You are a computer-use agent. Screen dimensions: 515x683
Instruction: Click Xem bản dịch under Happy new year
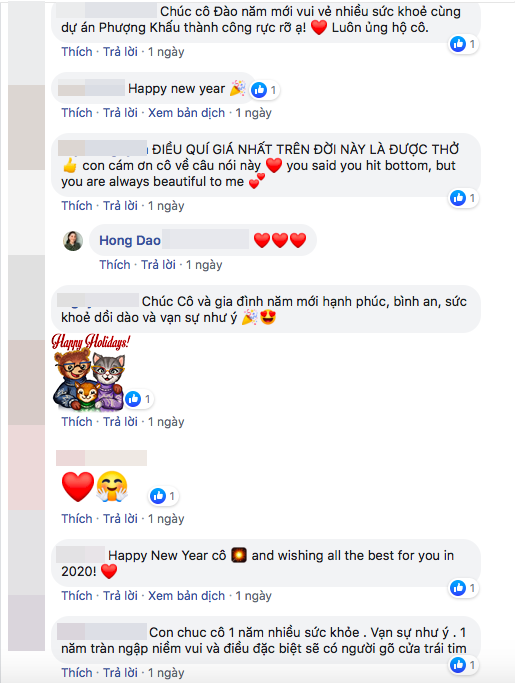186,113
